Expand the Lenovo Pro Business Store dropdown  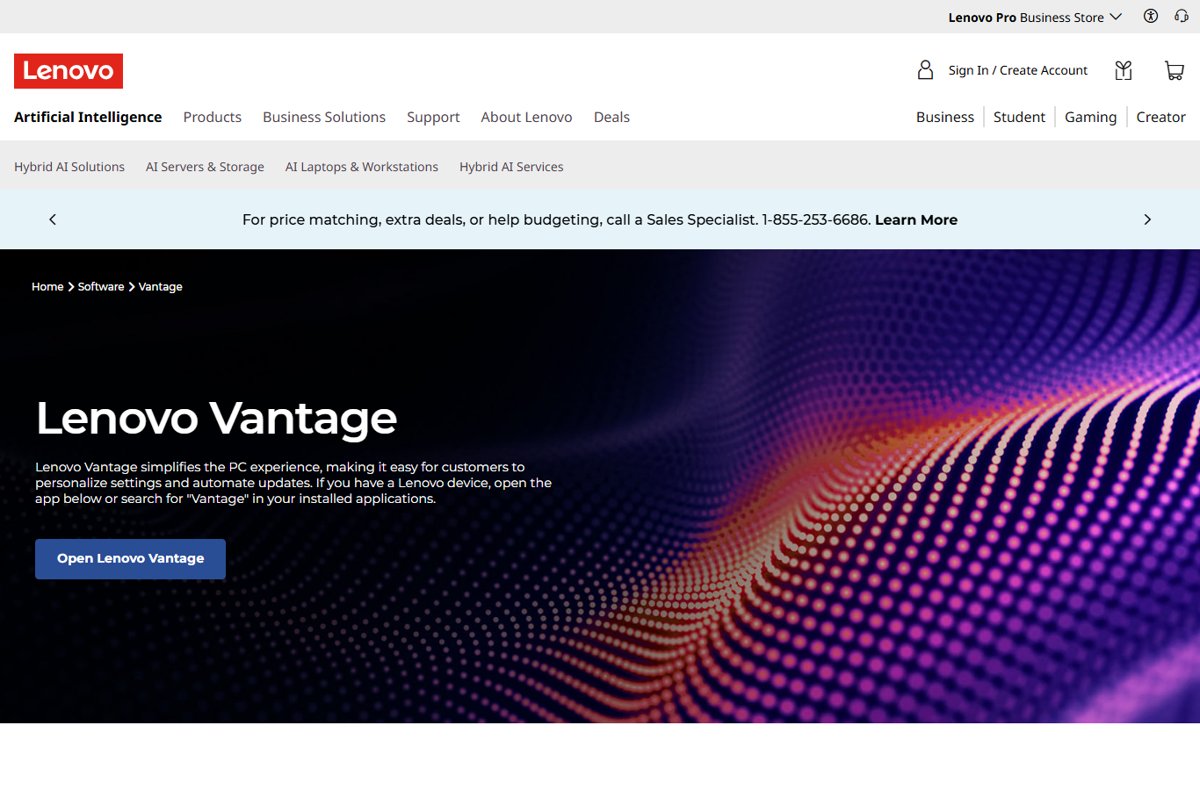[x=1035, y=17]
